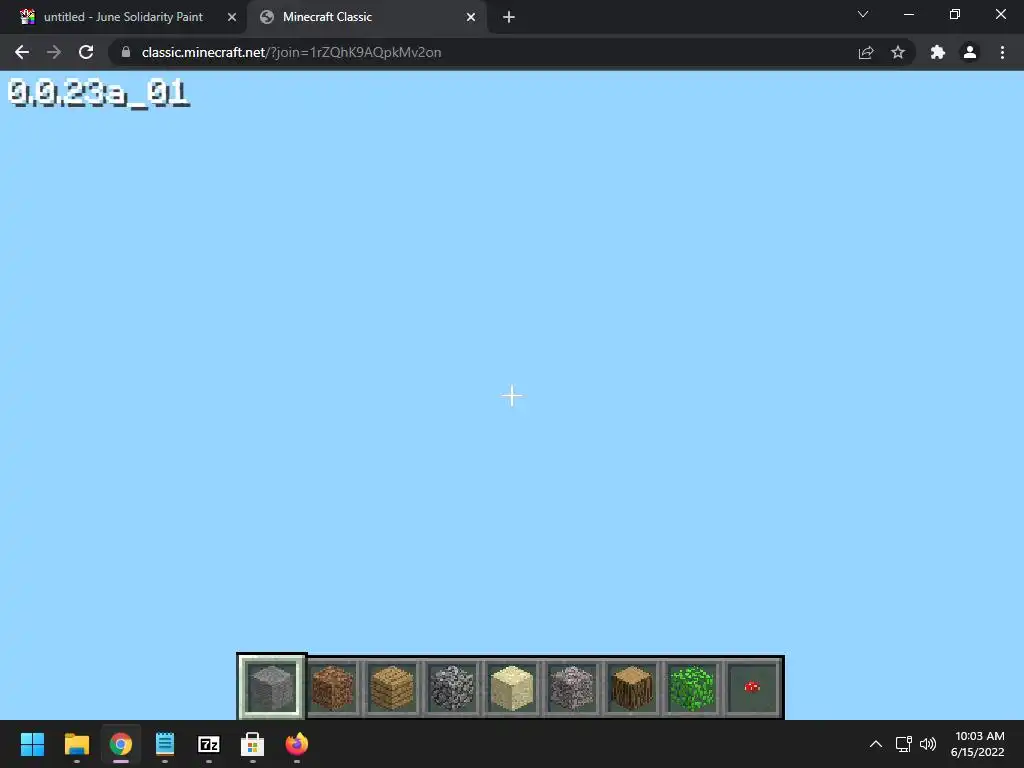The height and width of the screenshot is (768, 1024).
Task: Select the stone block in hotbar
Action: click(x=271, y=687)
